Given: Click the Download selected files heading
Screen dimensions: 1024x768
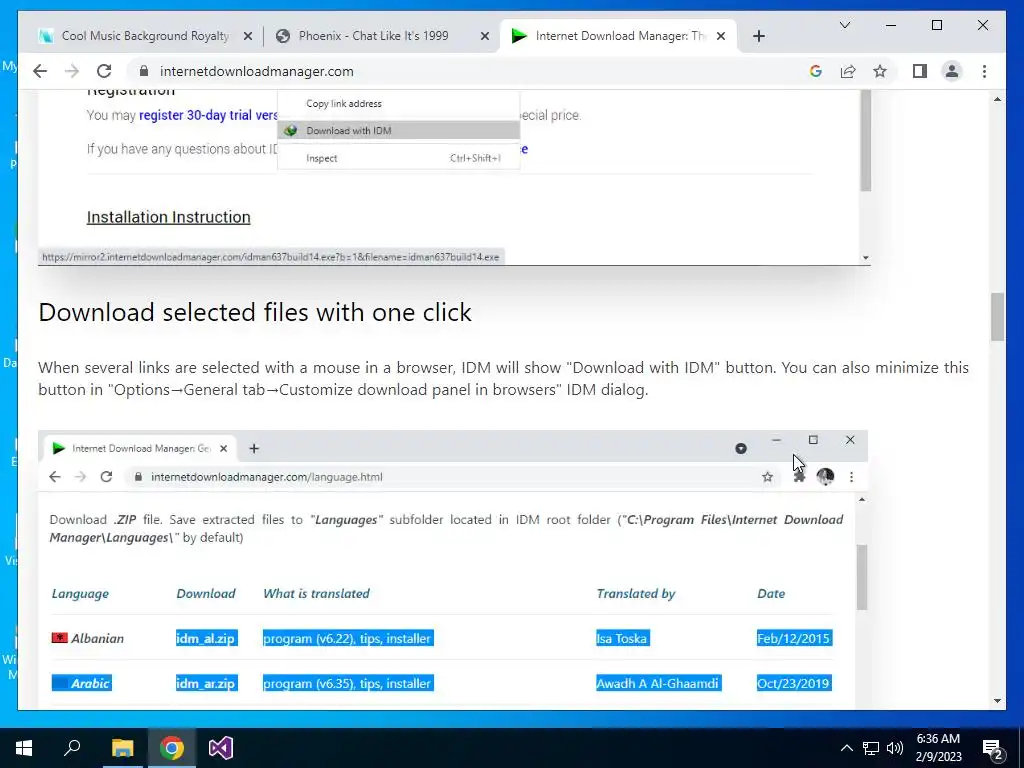Looking at the screenshot, I should coord(255,312).
